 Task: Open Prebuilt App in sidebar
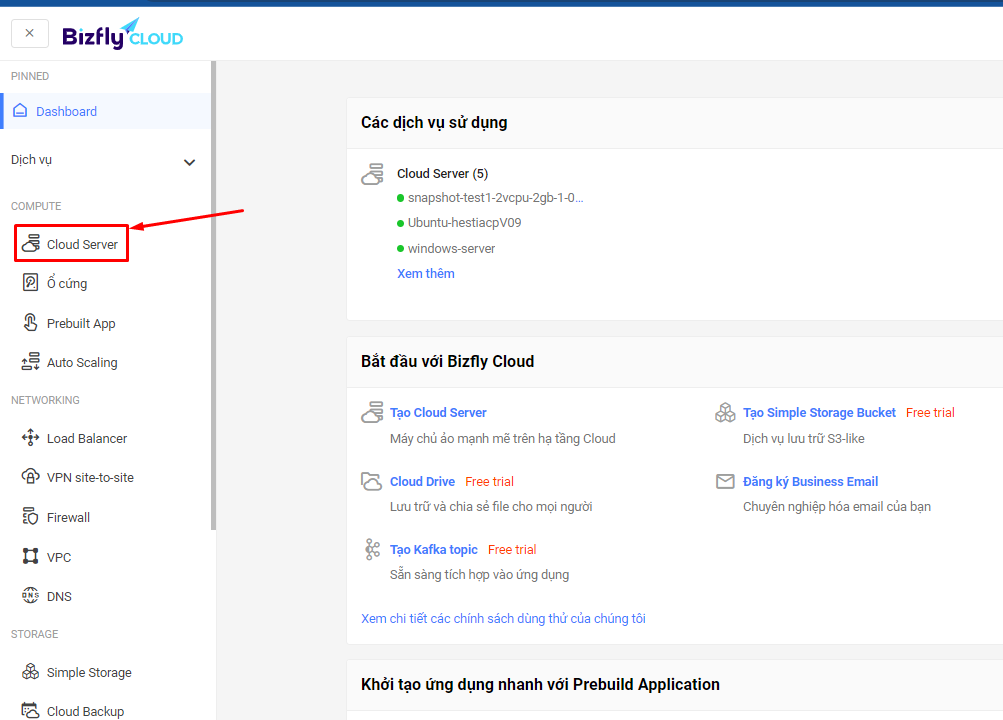[x=81, y=324]
